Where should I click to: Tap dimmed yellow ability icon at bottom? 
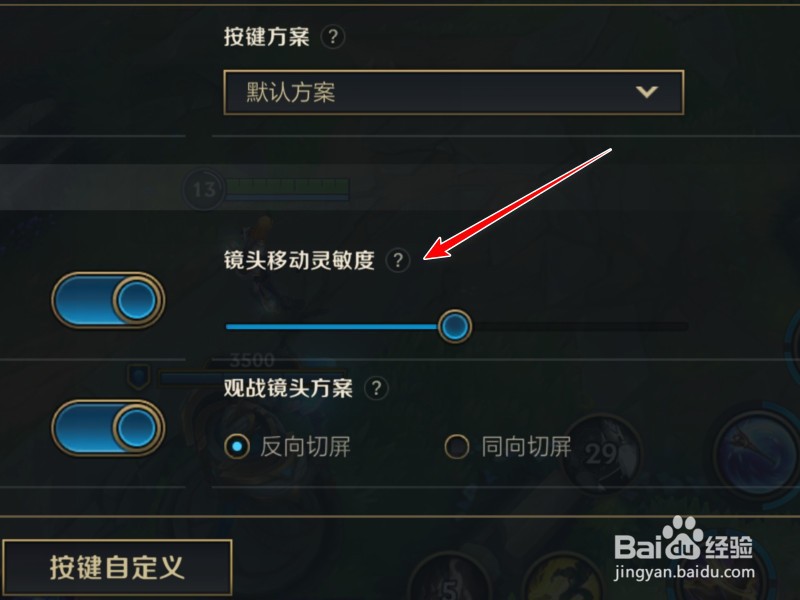[x=563, y=577]
